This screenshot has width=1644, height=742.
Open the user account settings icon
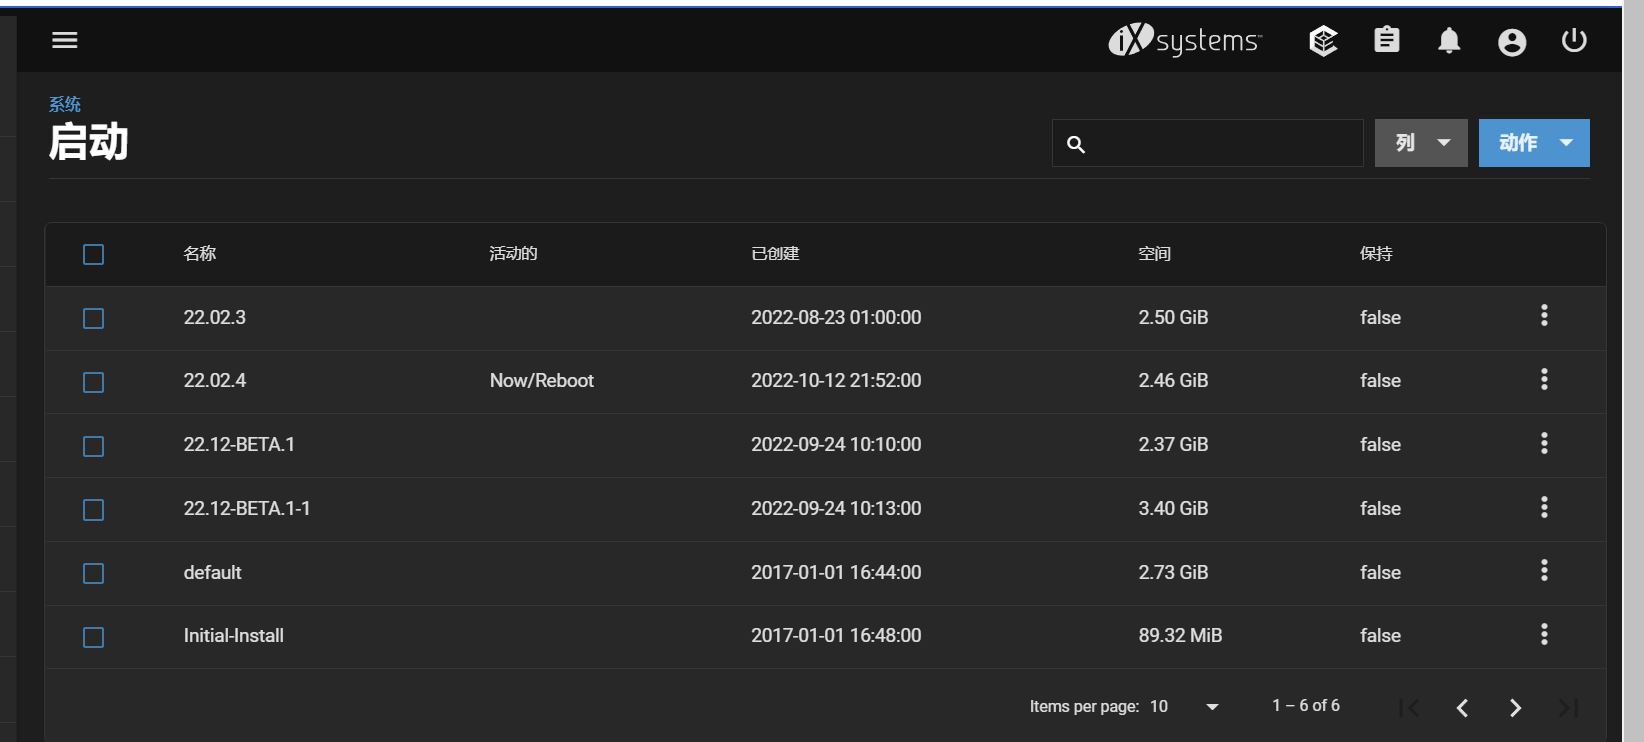click(x=1511, y=41)
